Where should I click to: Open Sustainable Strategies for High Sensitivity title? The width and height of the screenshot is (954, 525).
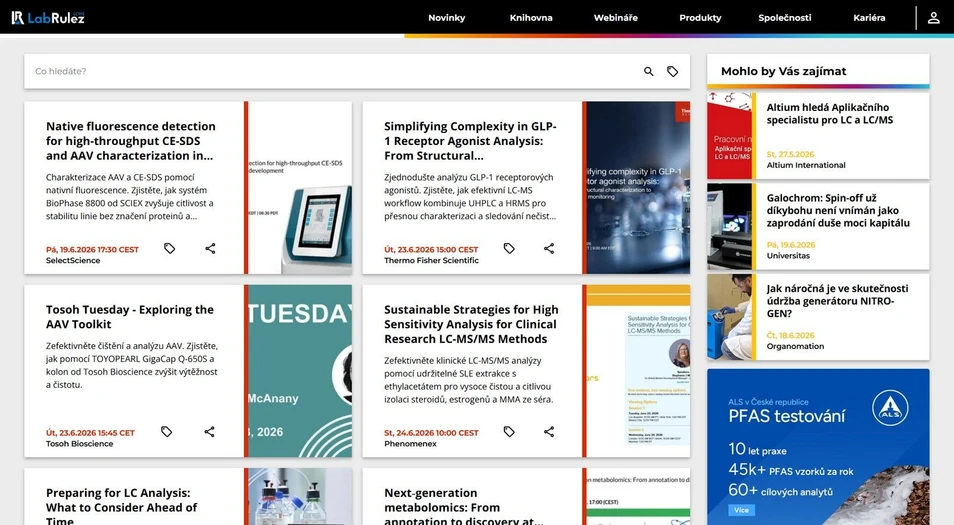(471, 324)
